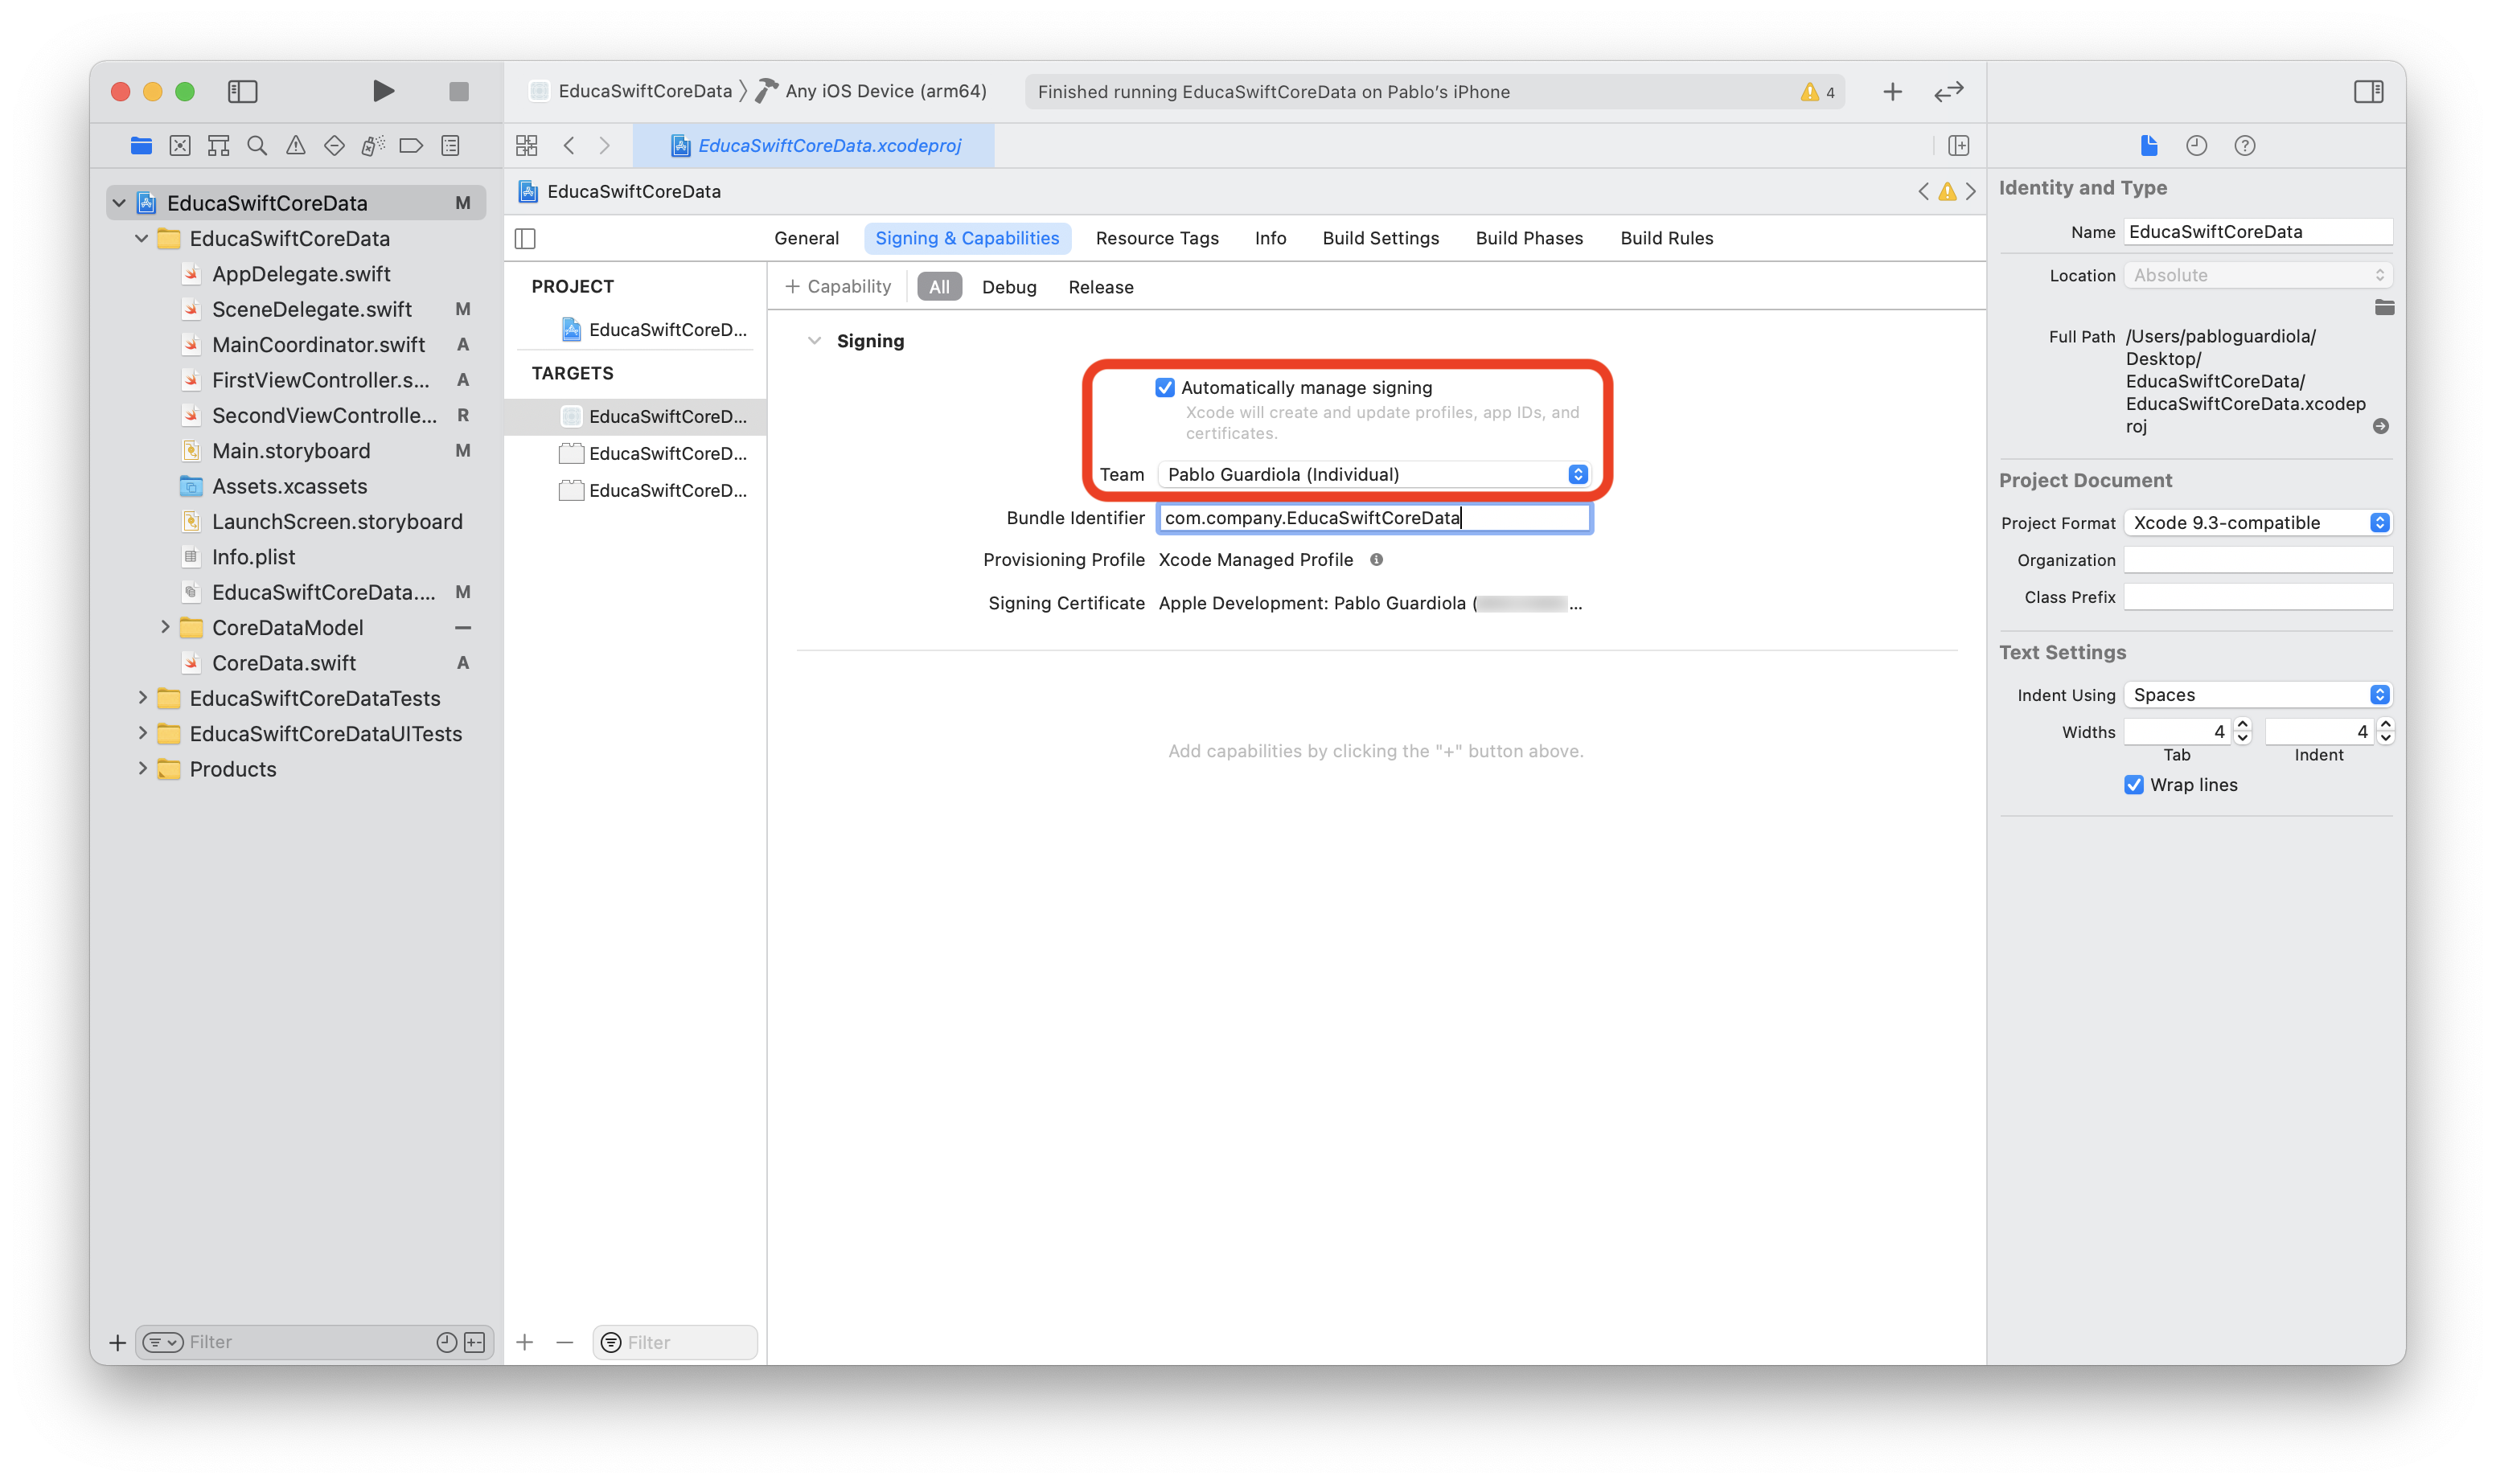Open the Find navigator magnifier icon
Image resolution: width=2496 pixels, height=1484 pixels.
[257, 146]
